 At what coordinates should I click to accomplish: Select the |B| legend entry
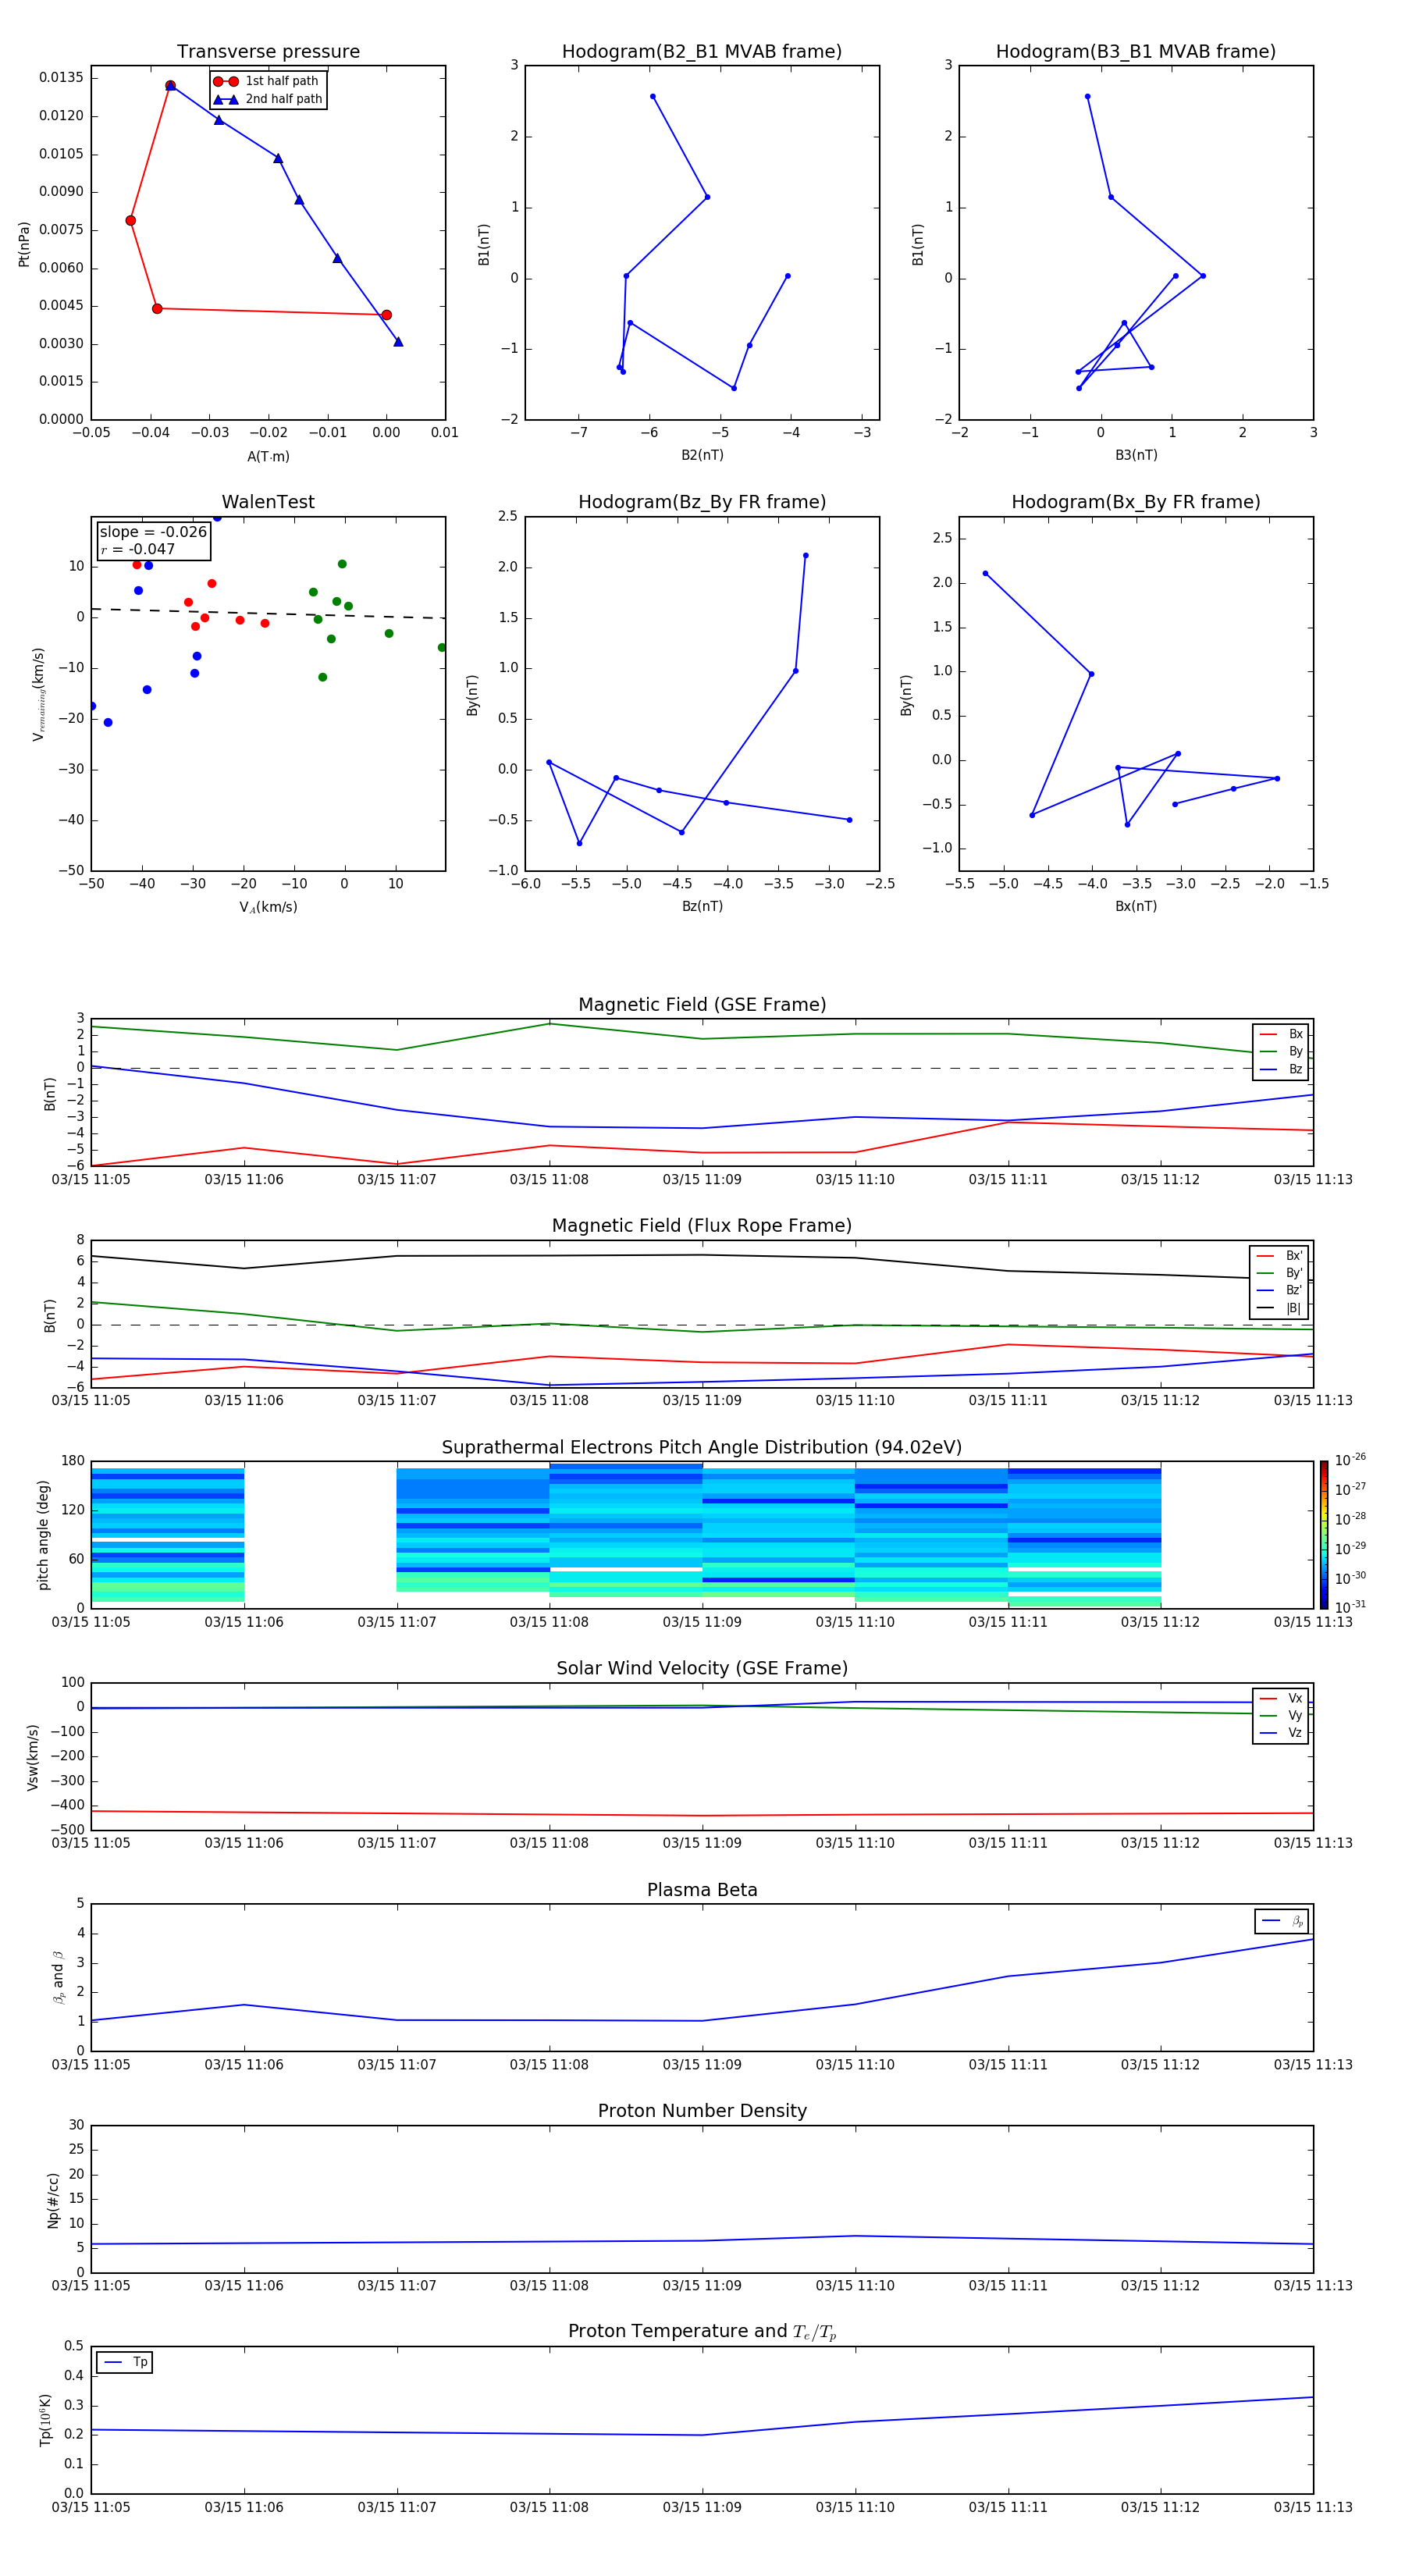tap(1279, 1308)
